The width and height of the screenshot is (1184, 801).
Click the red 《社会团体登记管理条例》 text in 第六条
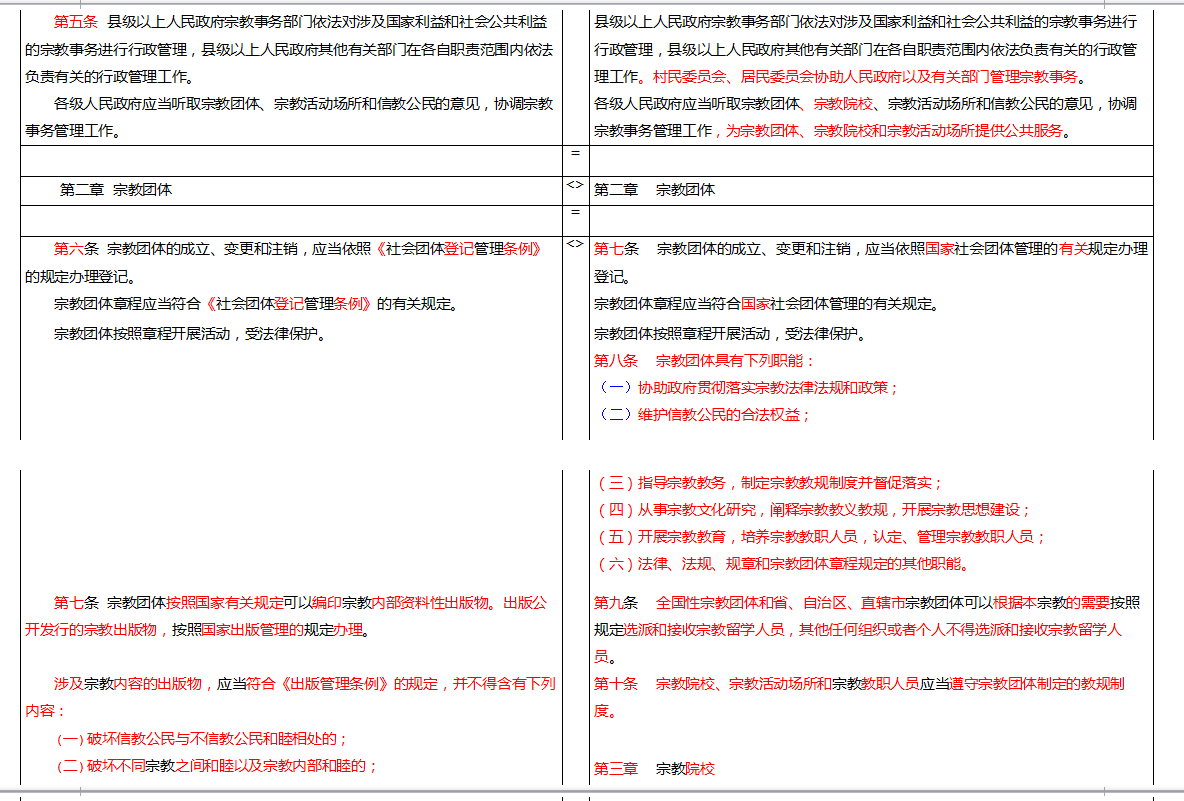[x=462, y=249]
